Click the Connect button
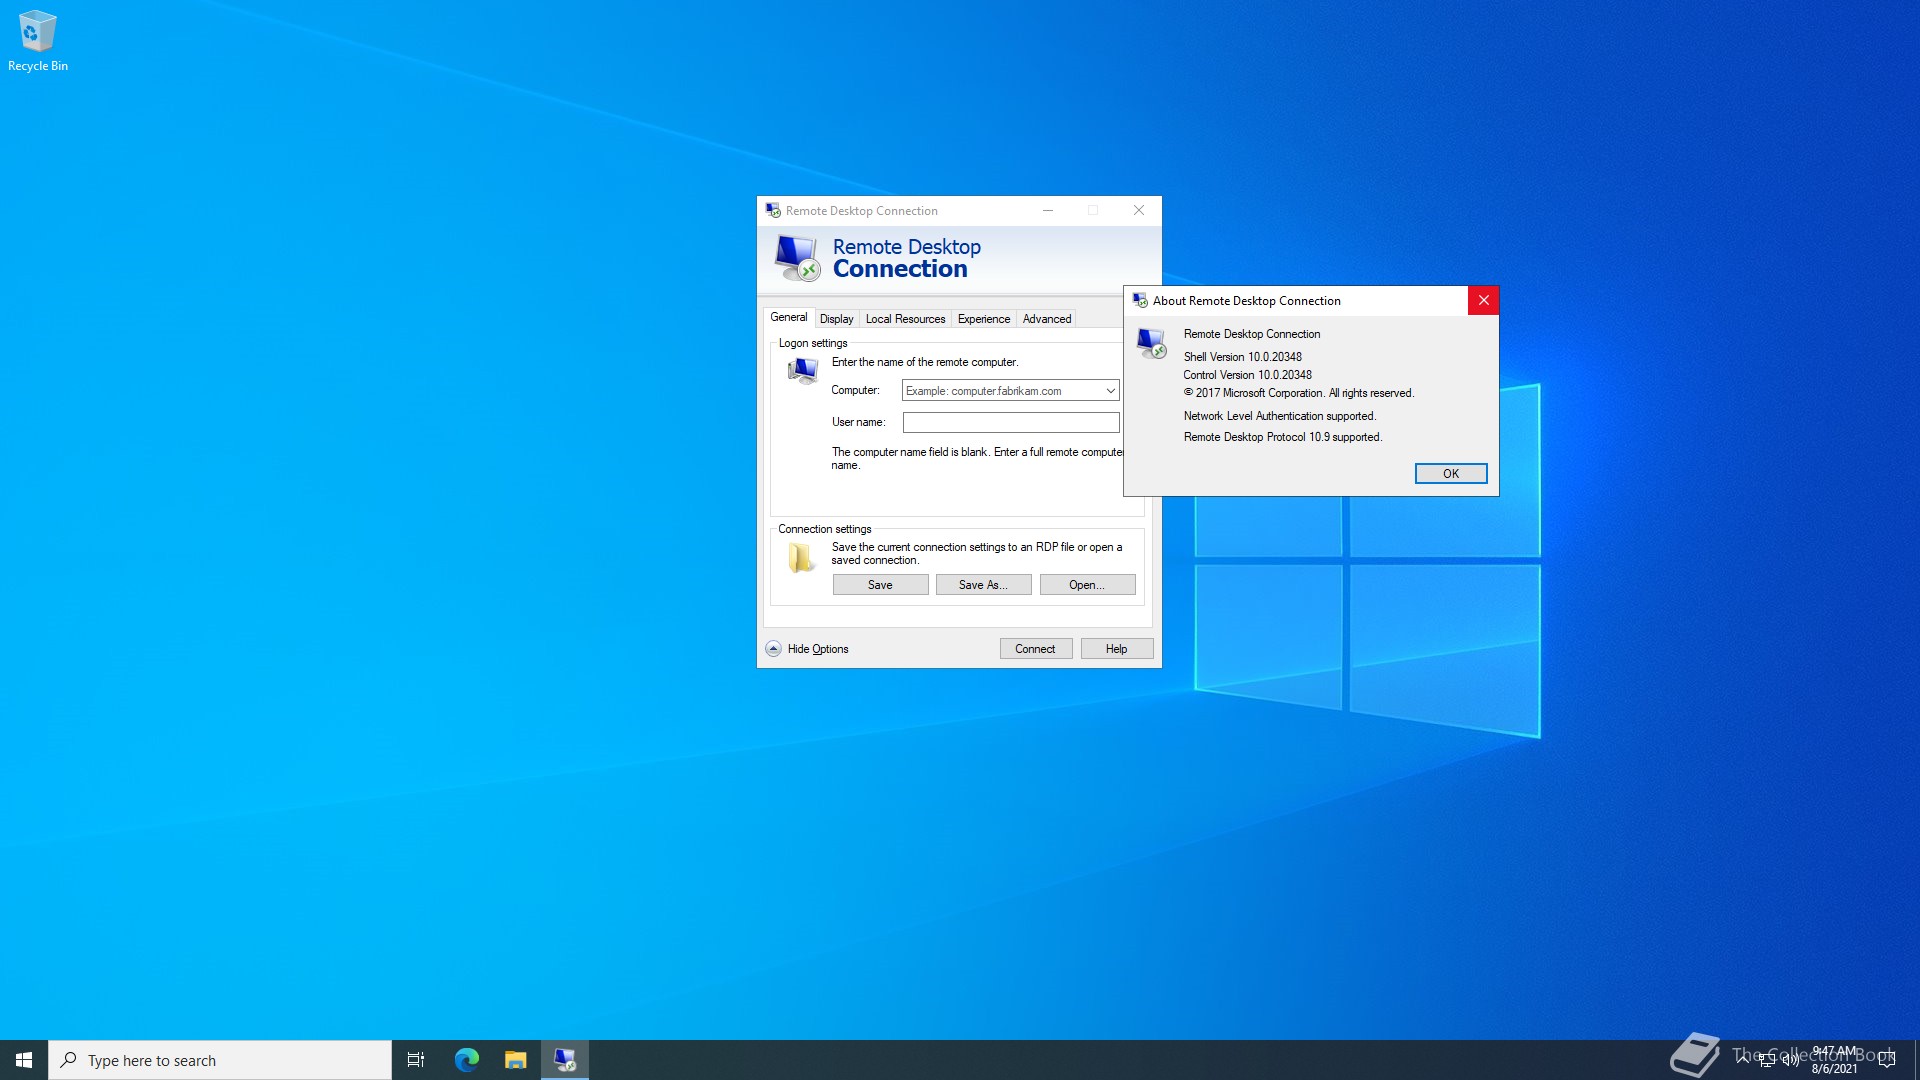1920x1080 pixels. [1035, 649]
